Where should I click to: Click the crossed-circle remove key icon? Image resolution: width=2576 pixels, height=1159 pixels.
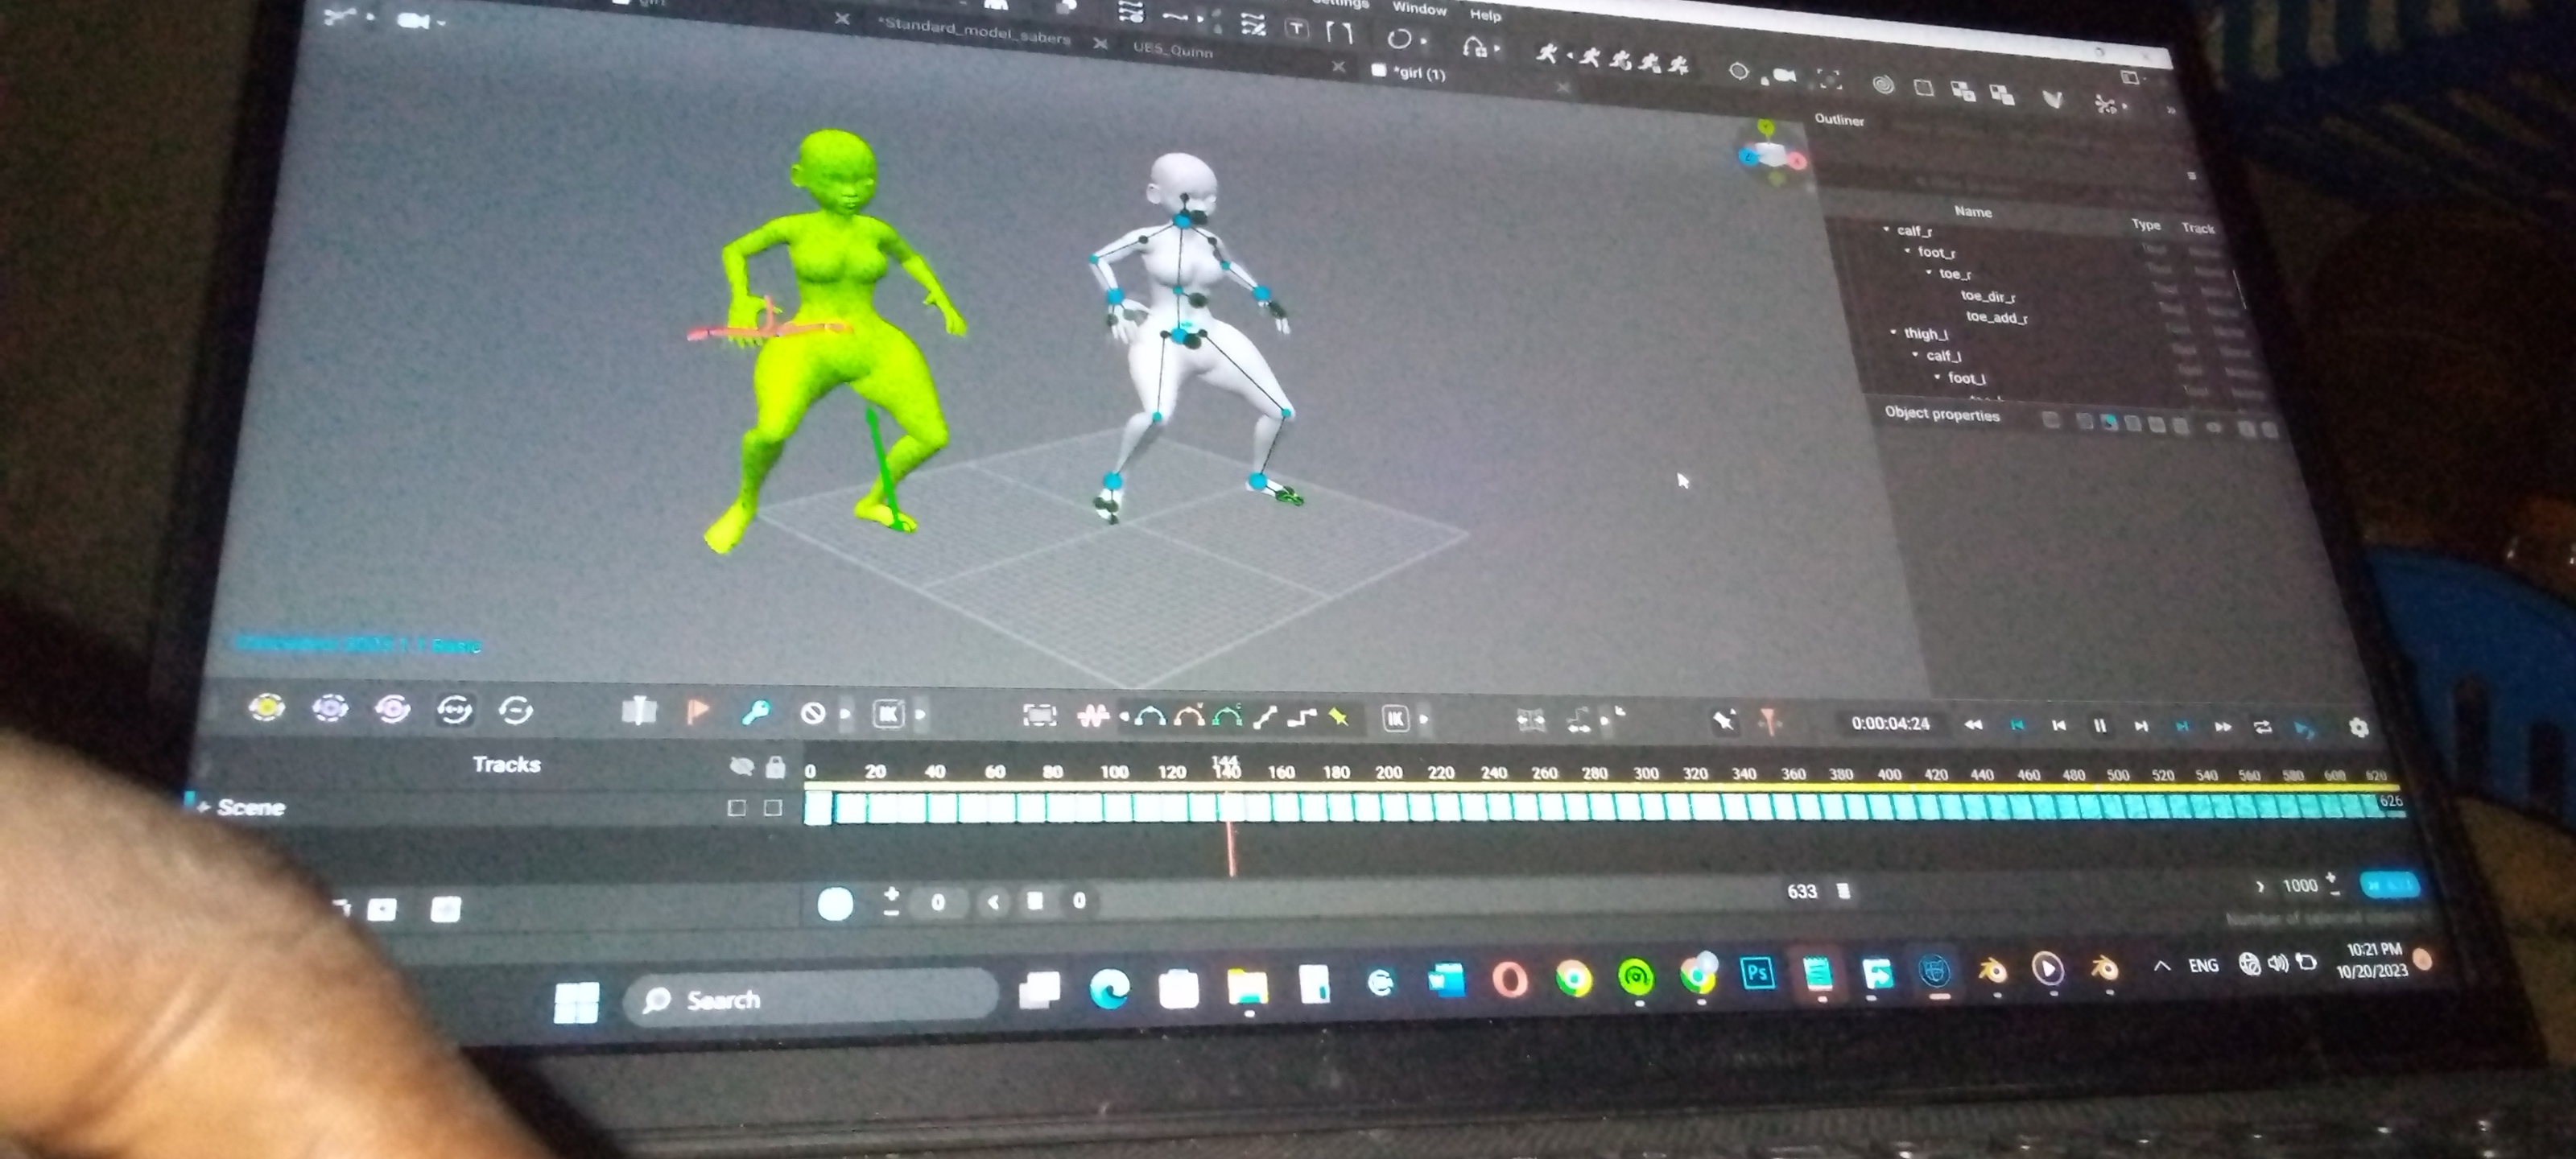[813, 713]
